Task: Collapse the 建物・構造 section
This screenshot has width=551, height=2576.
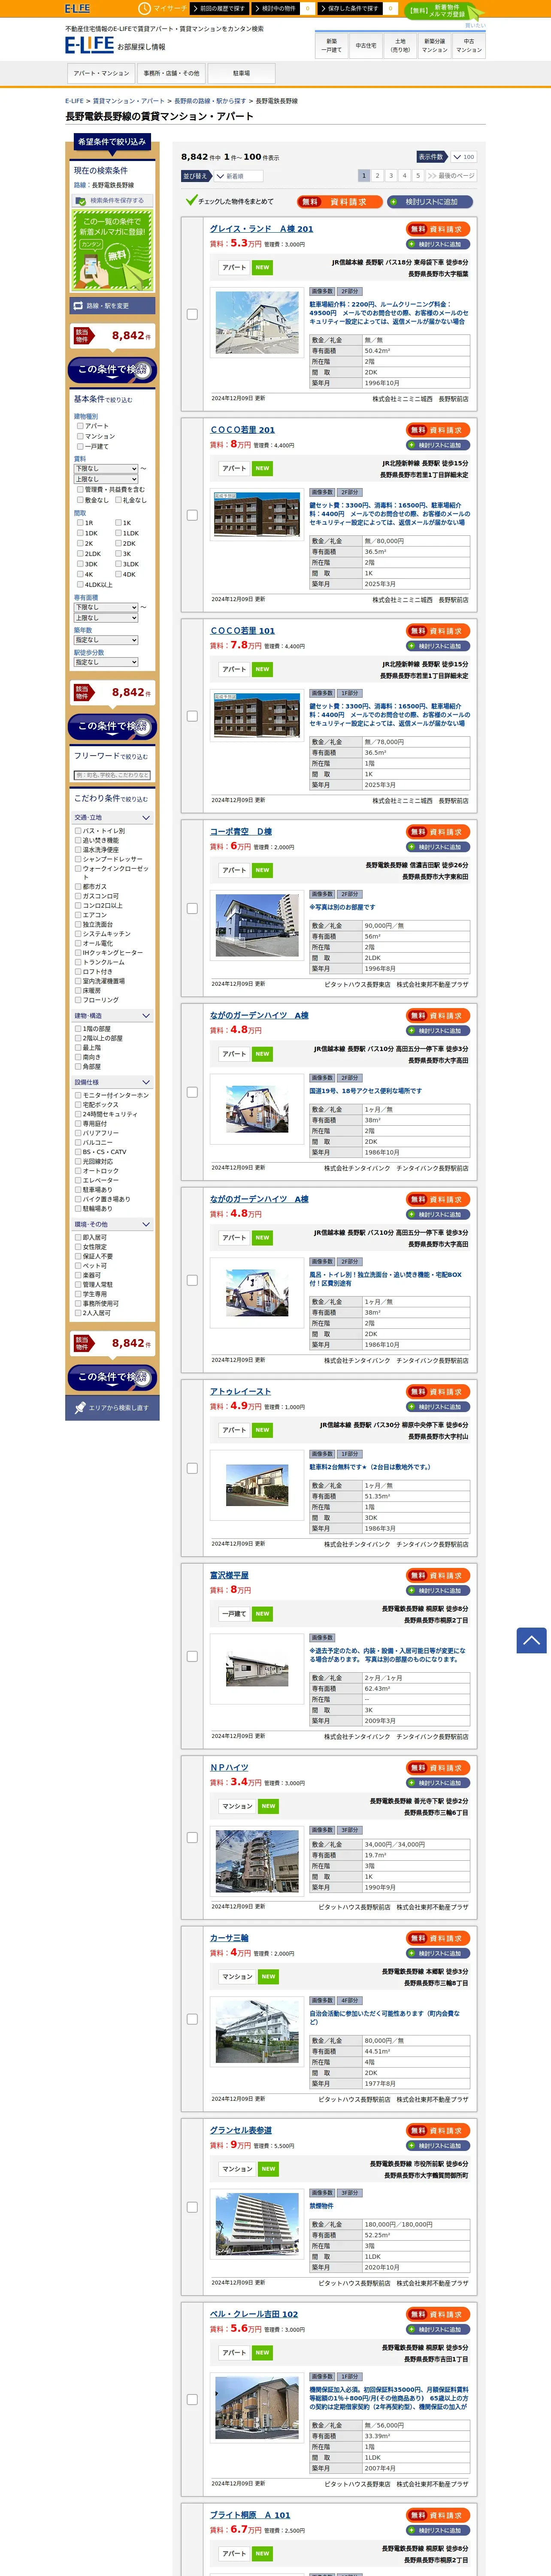Action: pyautogui.click(x=112, y=1015)
